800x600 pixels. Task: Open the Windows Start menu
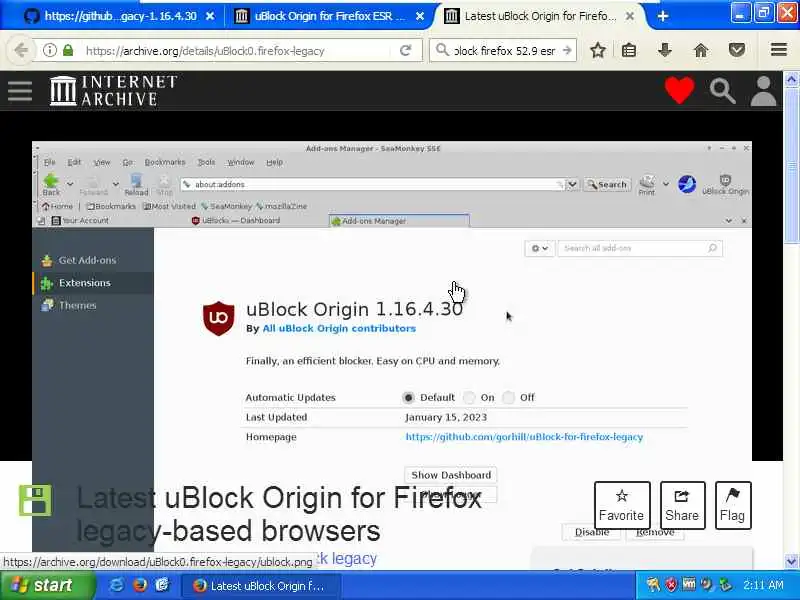(x=46, y=585)
